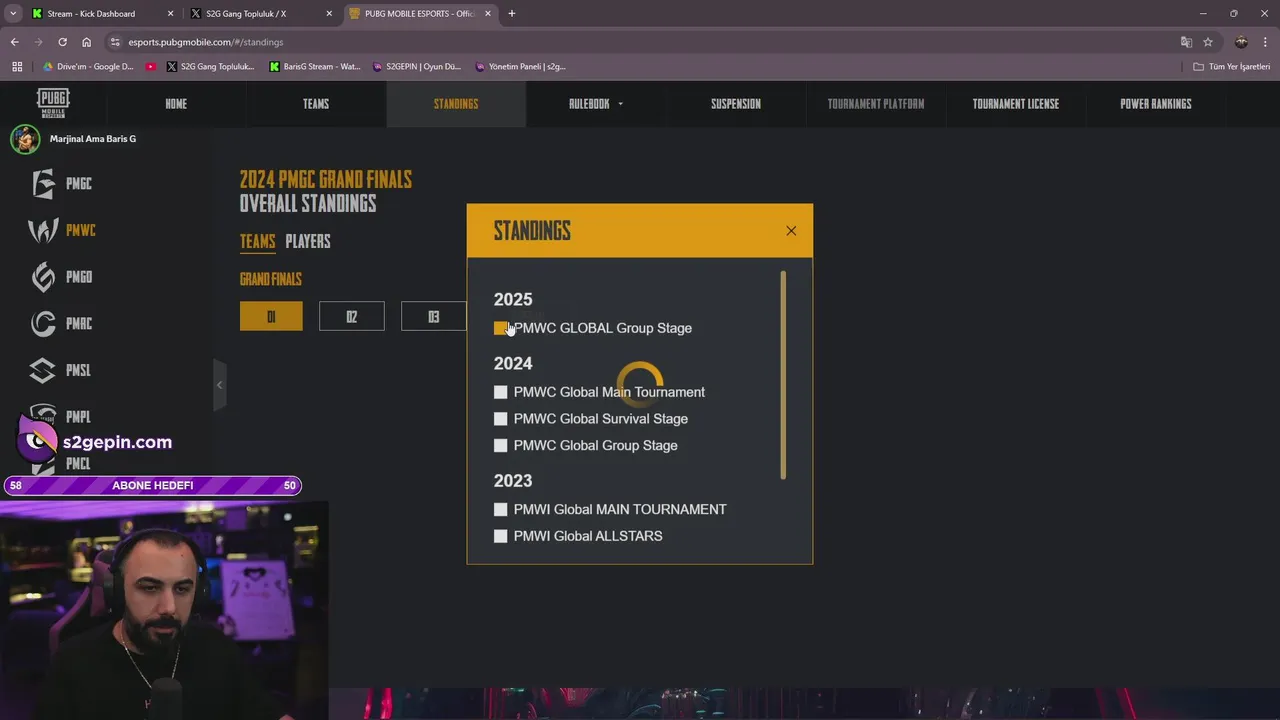The height and width of the screenshot is (720, 1280).
Task: Check PMWC Global Survival Stage box
Action: tap(501, 419)
